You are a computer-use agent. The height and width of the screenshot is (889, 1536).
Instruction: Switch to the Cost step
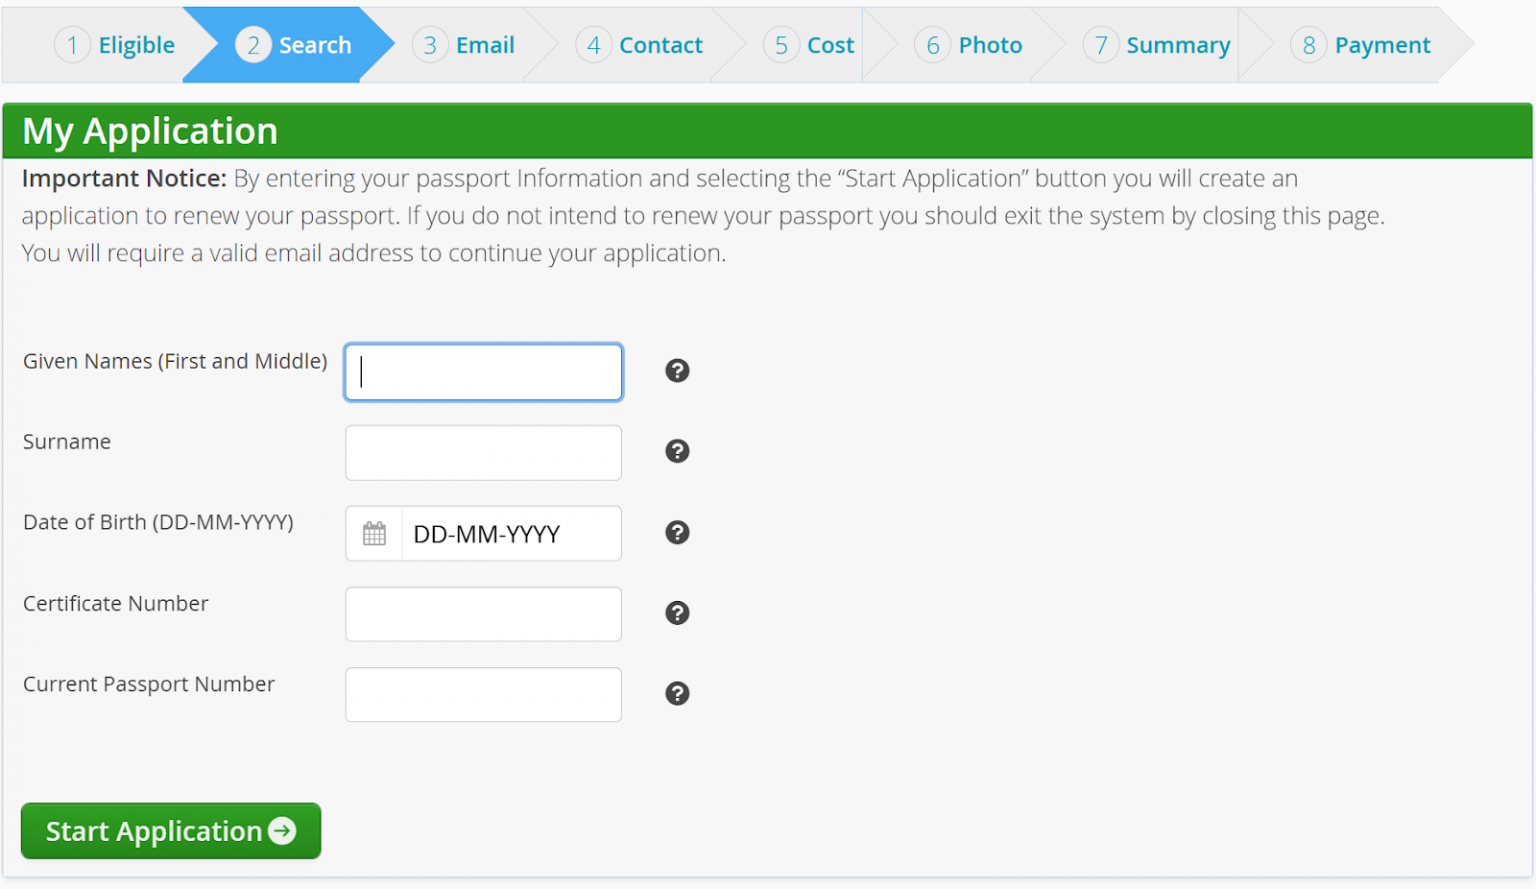pyautogui.click(x=810, y=45)
